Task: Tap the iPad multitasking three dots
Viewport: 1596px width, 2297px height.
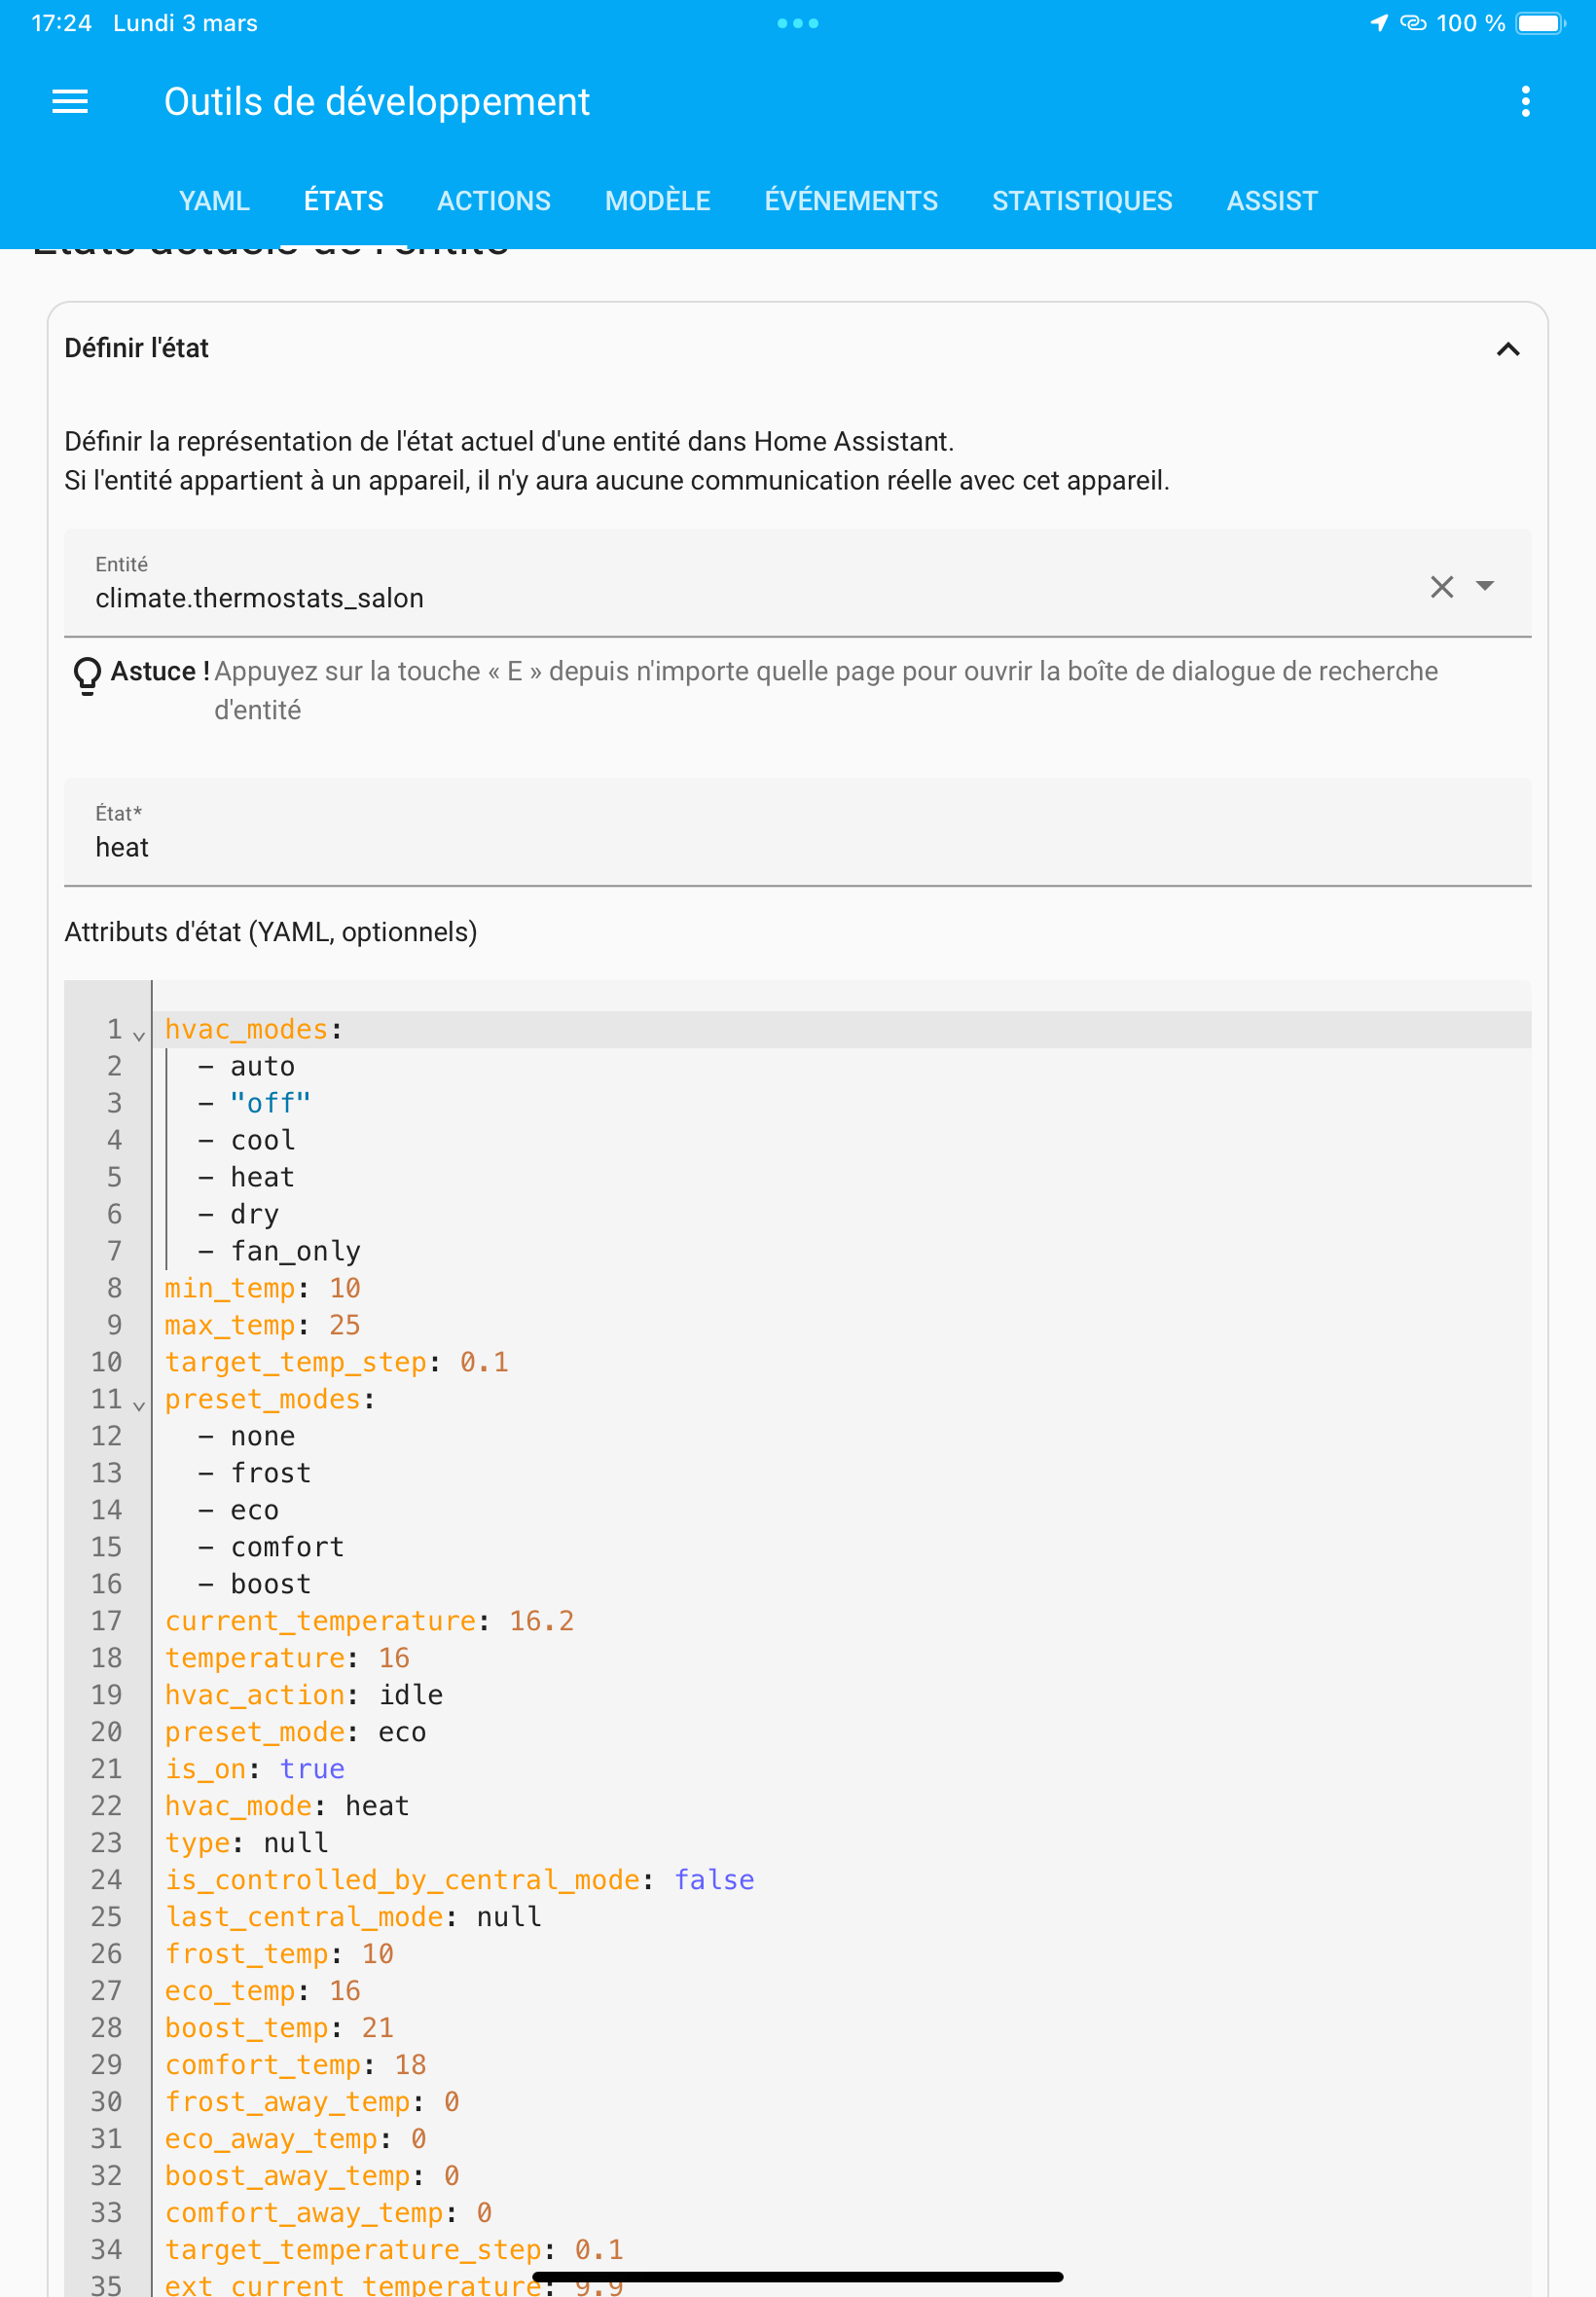Action: 797,23
